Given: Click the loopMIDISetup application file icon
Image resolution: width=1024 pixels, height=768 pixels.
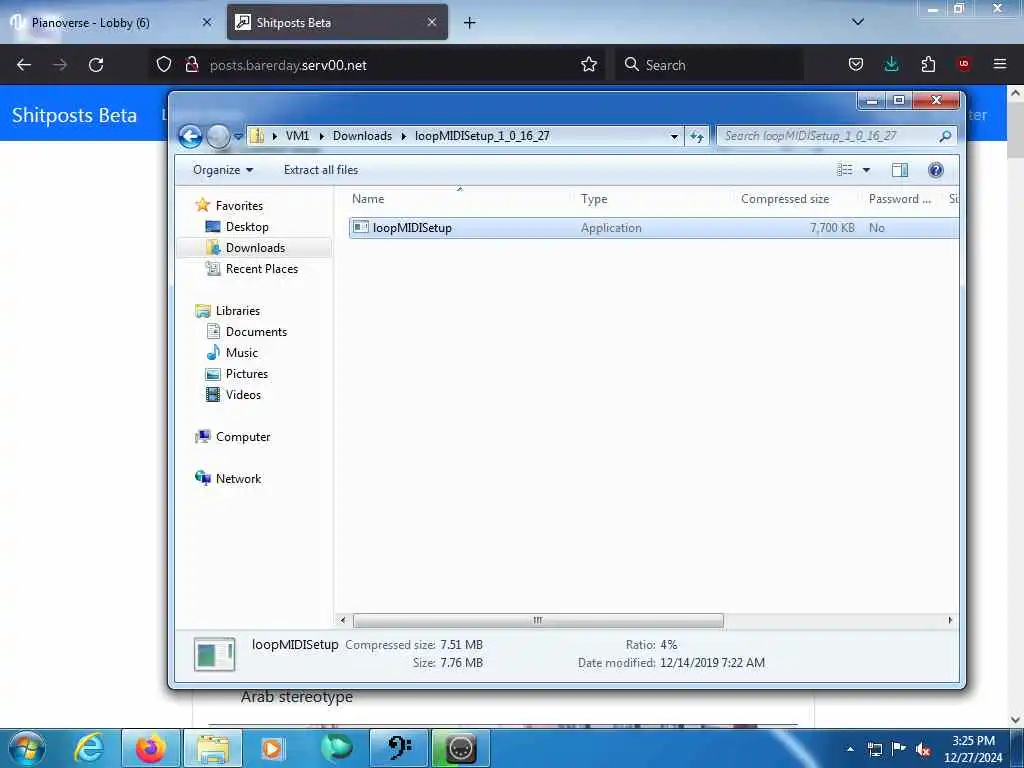Looking at the screenshot, I should coord(360,227).
